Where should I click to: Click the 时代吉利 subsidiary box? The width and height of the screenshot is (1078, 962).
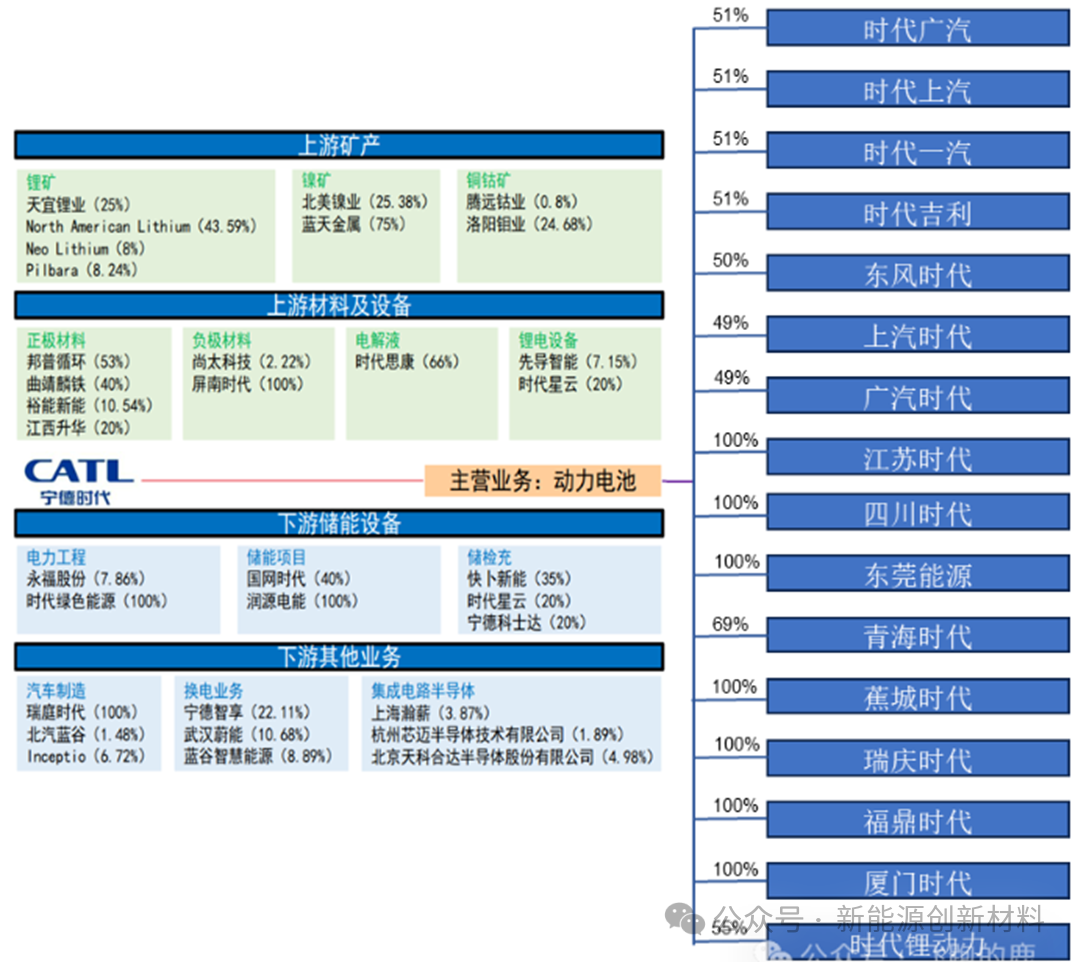coord(918,212)
